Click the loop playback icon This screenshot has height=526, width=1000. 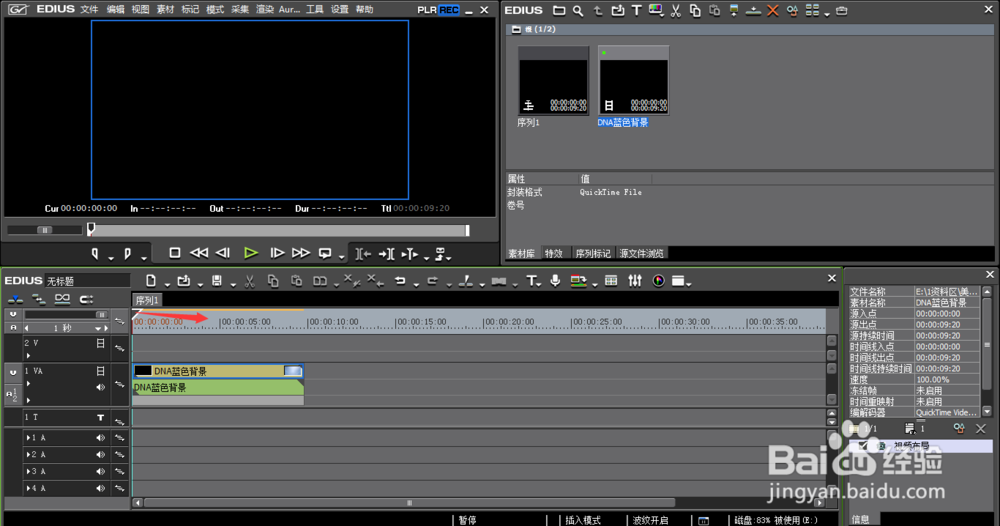325,253
